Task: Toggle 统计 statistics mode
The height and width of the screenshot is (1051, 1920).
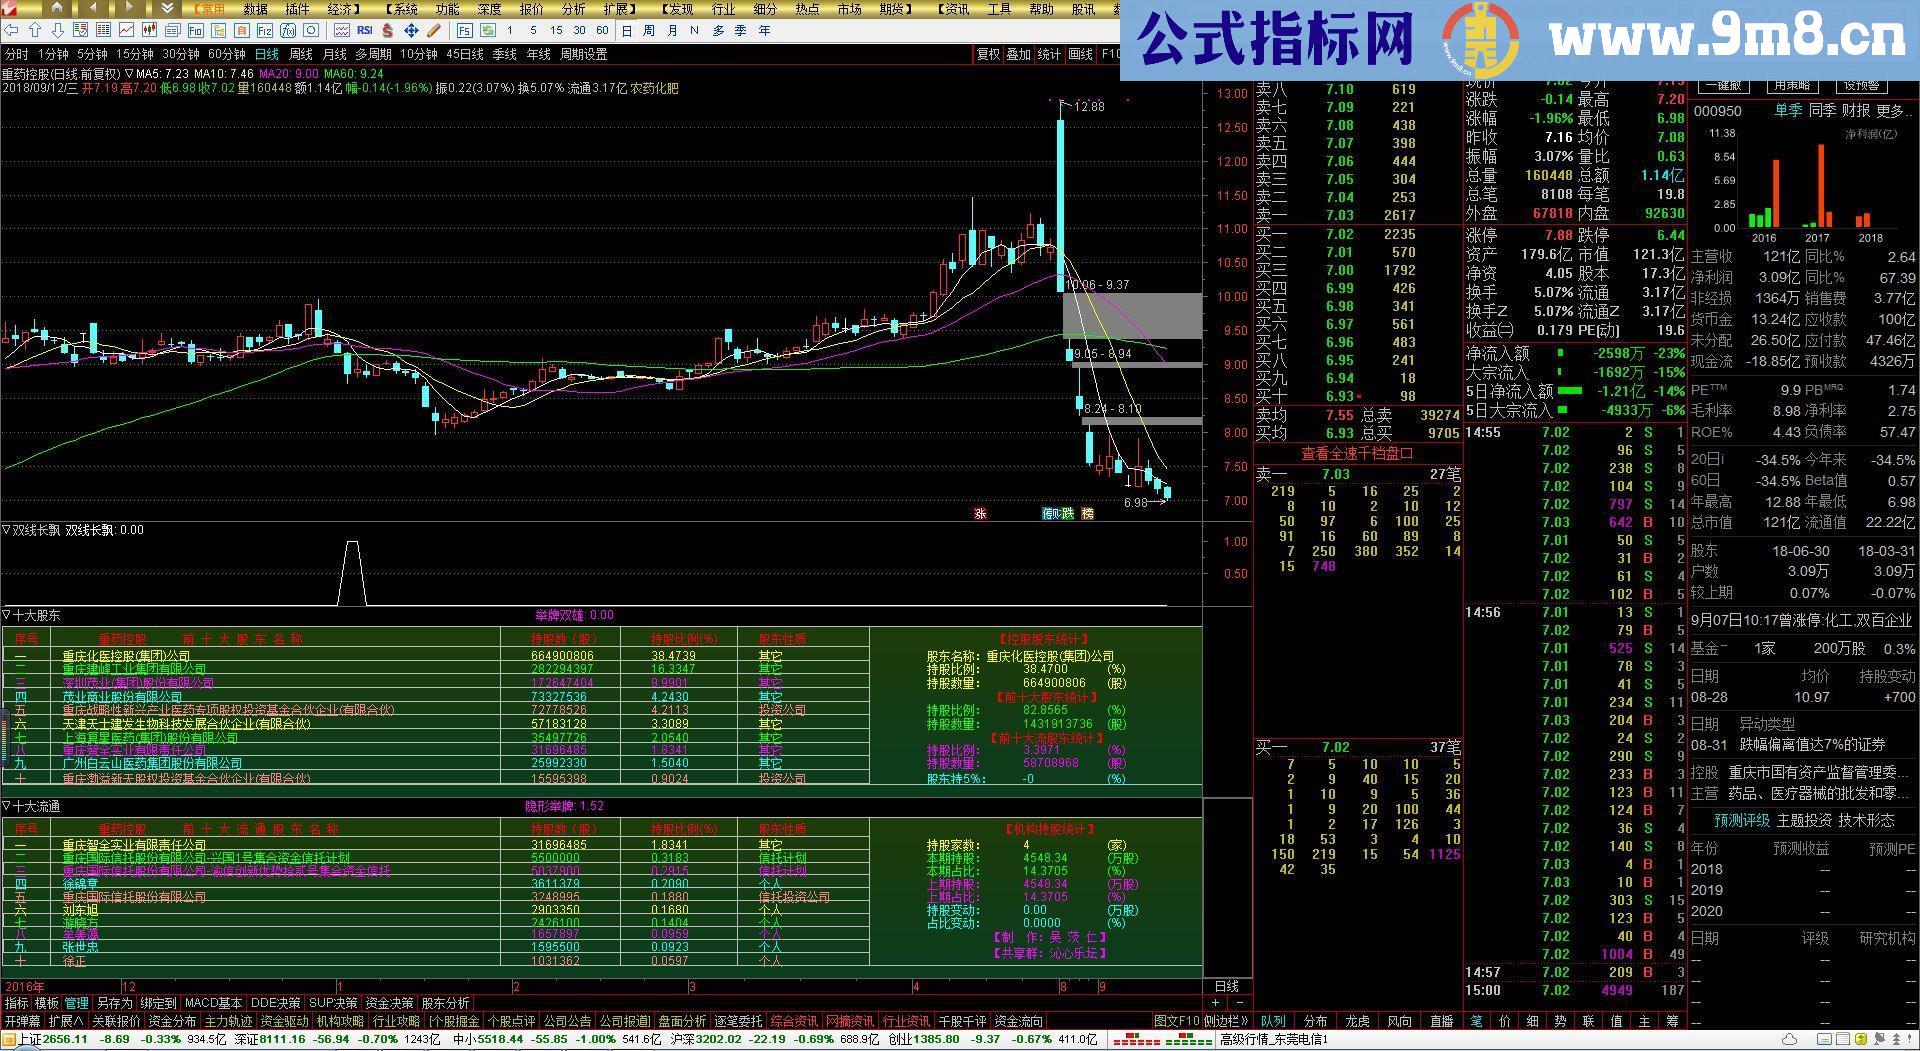Action: pos(1049,55)
